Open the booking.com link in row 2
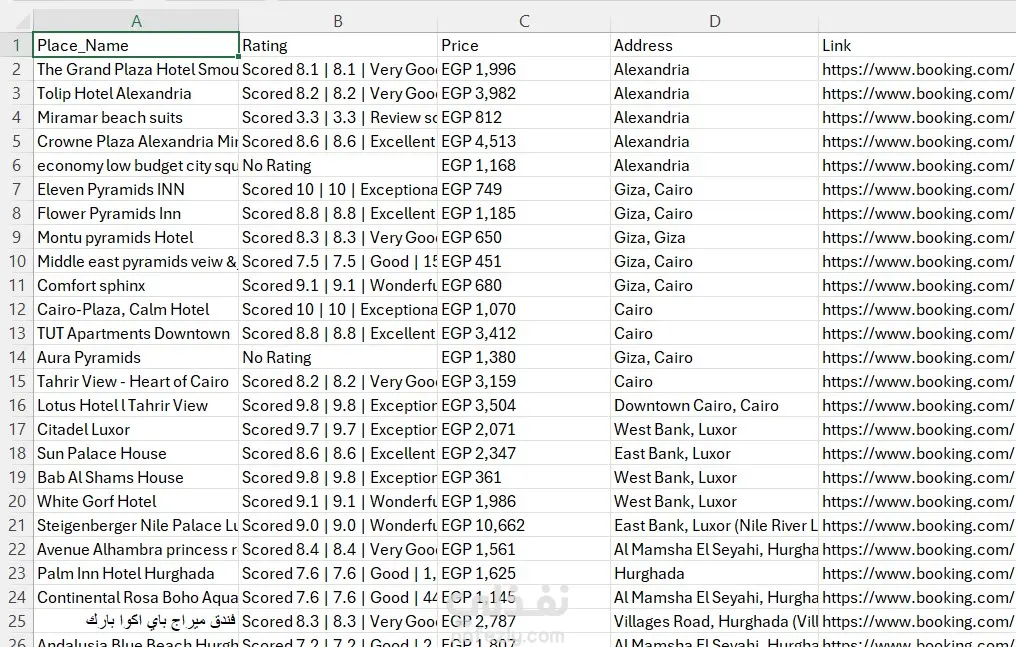Viewport: 1016px width, 647px height. click(918, 69)
